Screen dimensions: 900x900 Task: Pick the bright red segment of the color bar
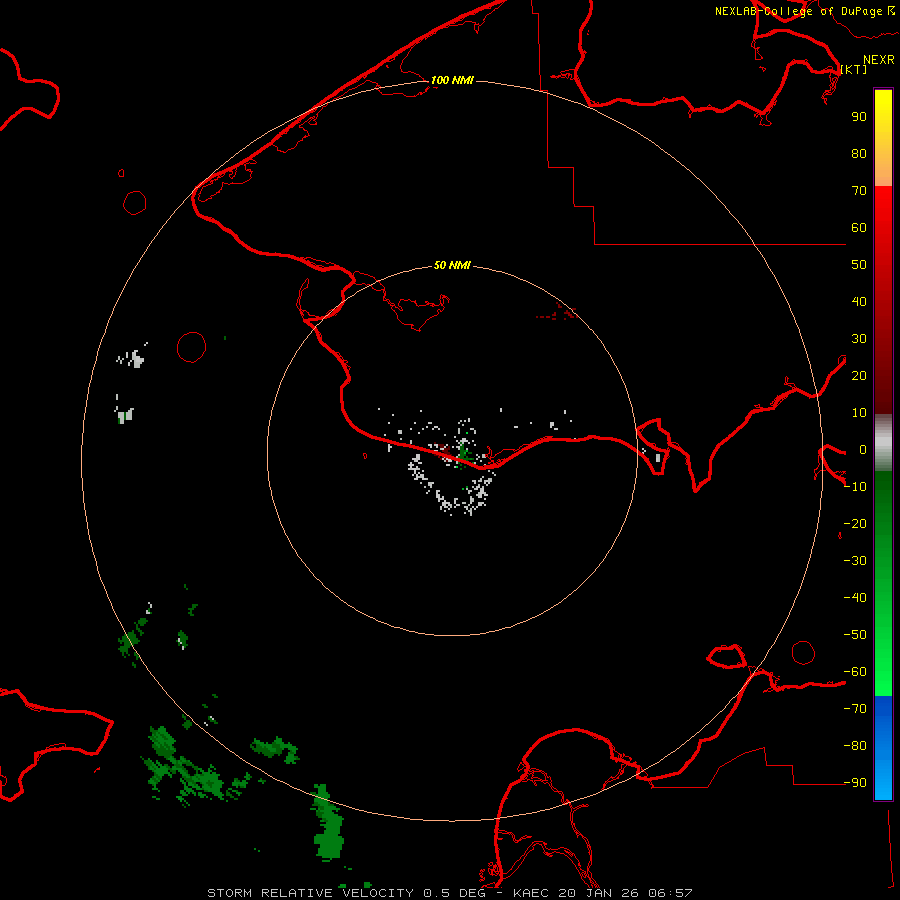[883, 300]
